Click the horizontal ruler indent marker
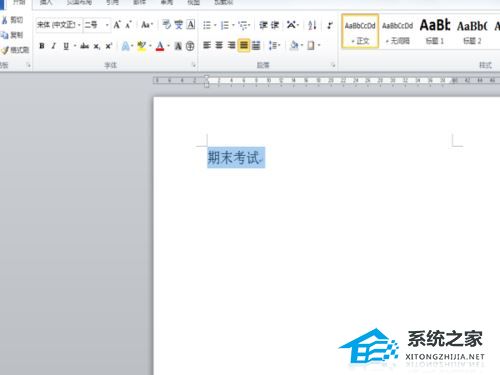This screenshot has height=375, width=500. tap(207, 81)
